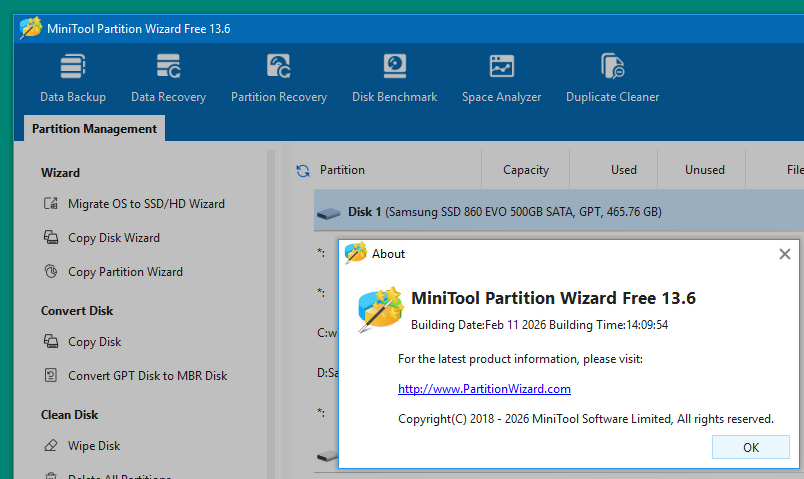Close the About dialog

pos(785,254)
